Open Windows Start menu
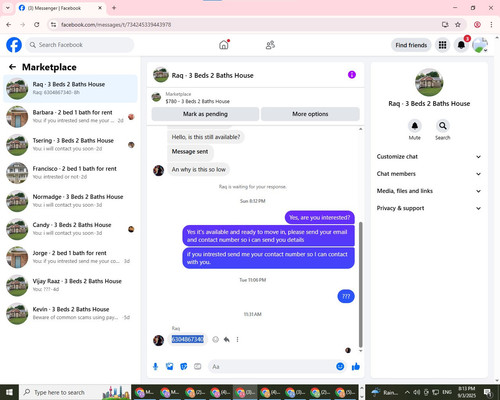500x400 pixels. pyautogui.click(x=9, y=392)
